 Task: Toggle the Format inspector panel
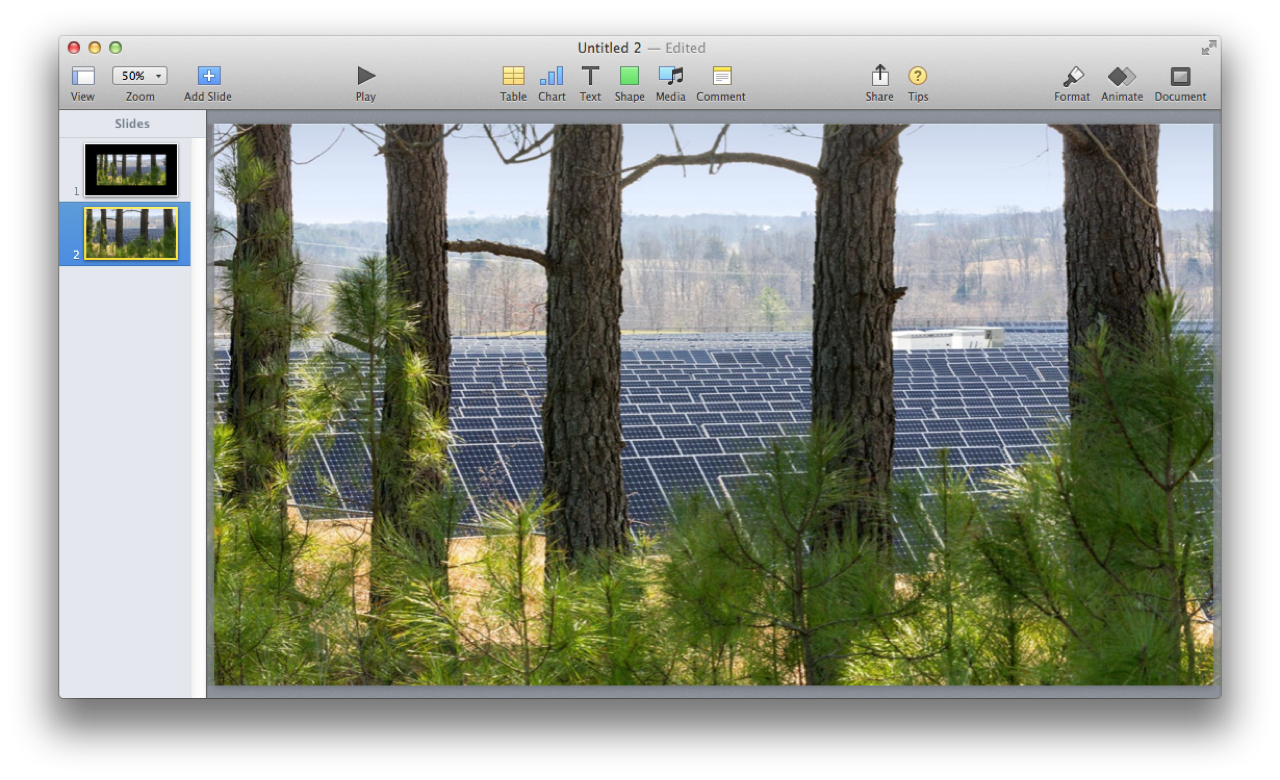click(1072, 76)
